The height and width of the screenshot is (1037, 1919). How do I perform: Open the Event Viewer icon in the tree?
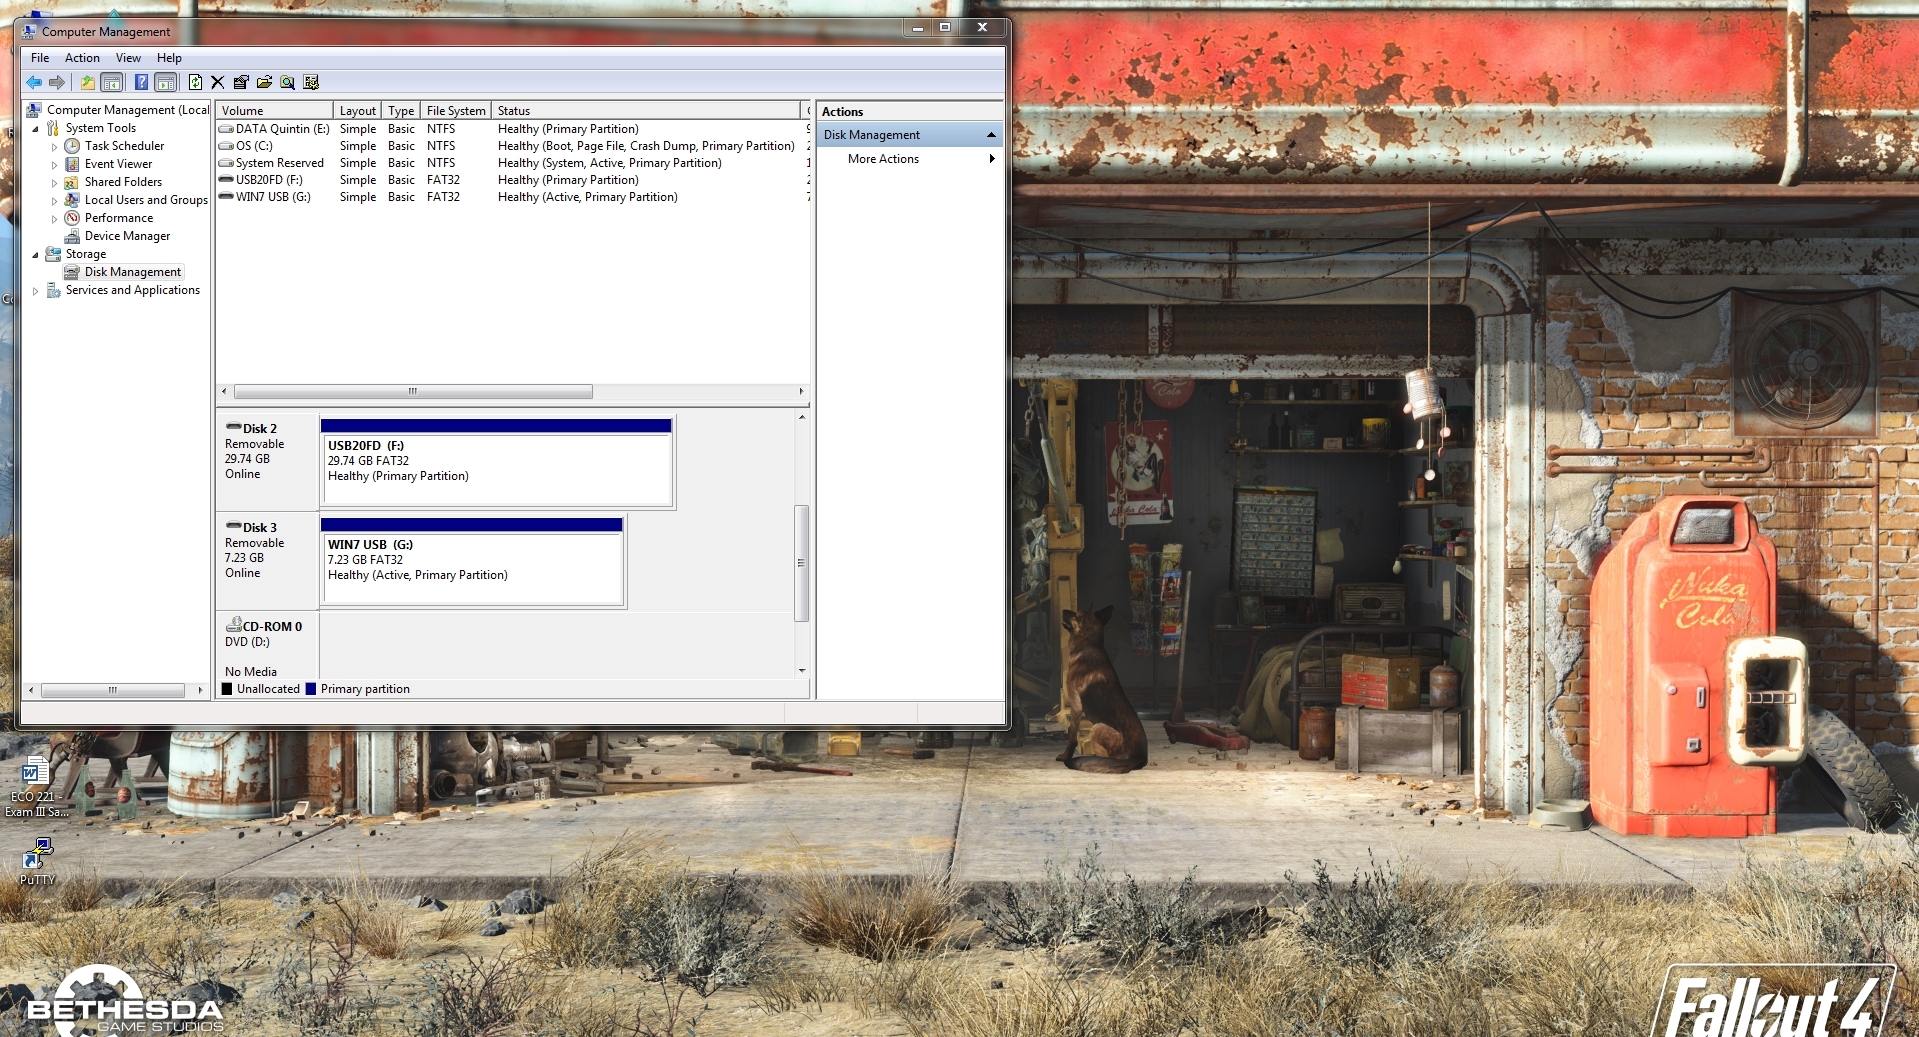tap(72, 163)
